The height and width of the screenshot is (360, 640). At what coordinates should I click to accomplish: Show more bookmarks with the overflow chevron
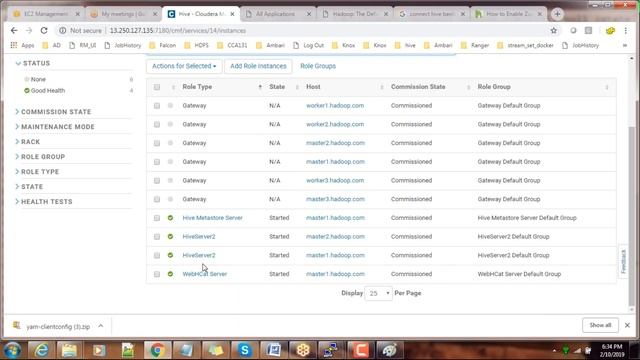(624, 45)
